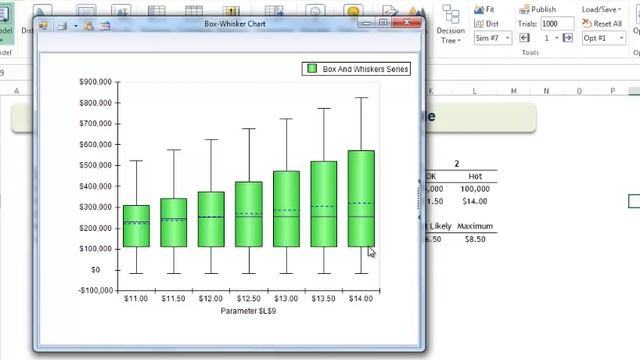The image size is (640, 360).
Task: Open the dropdown next to the number 1
Action: [x=556, y=38]
